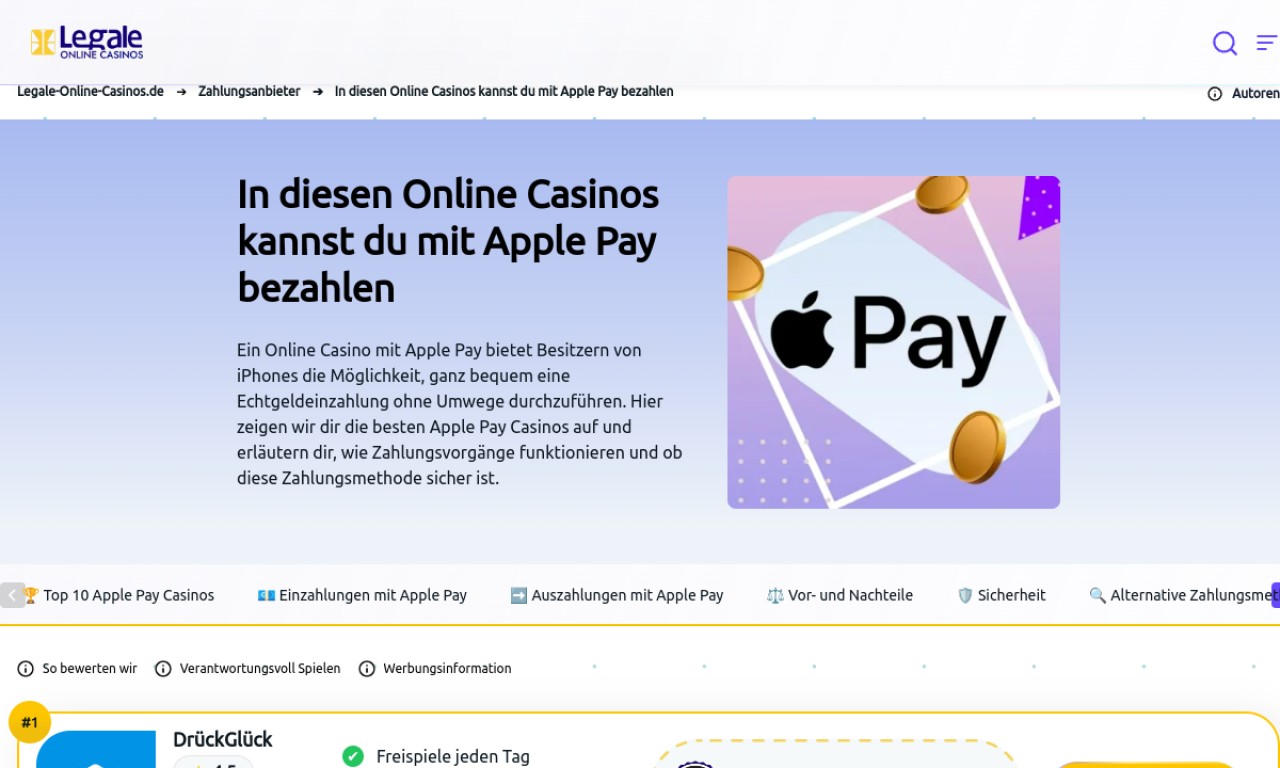Jump to Top 10 Apple Pay Casinos

118,595
